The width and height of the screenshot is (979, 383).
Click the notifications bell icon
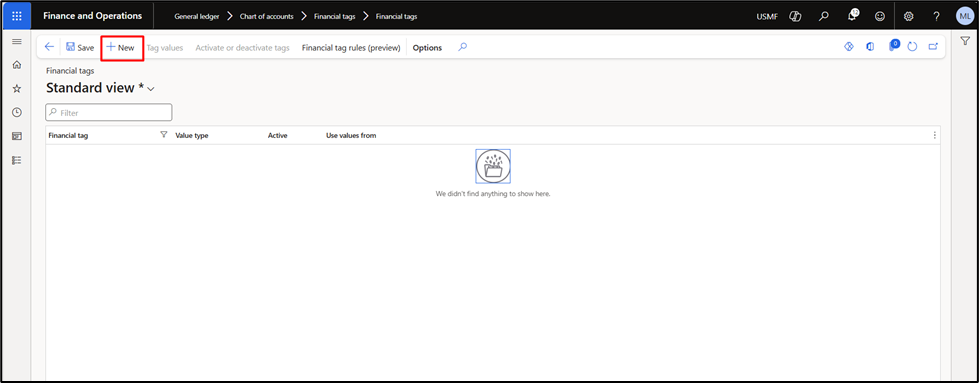click(x=852, y=16)
